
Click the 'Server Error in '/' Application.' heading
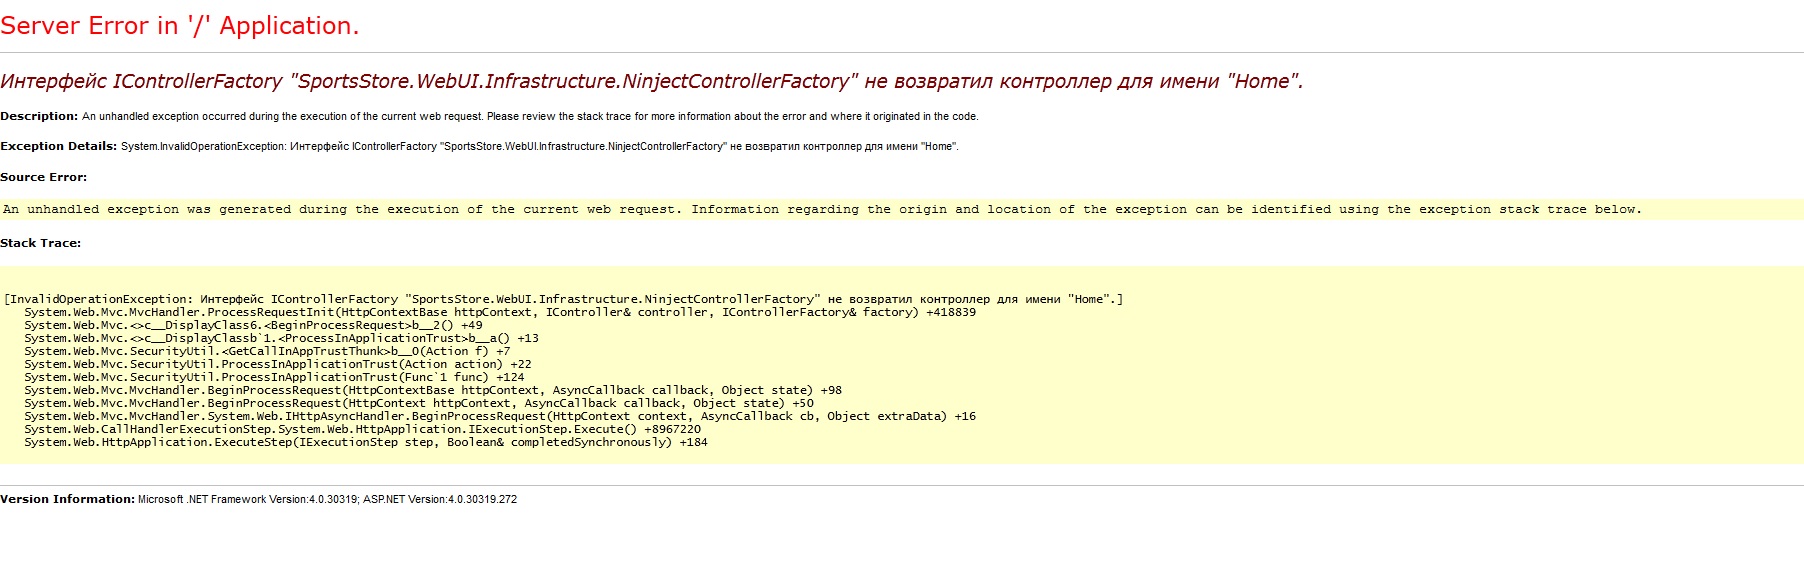(180, 26)
